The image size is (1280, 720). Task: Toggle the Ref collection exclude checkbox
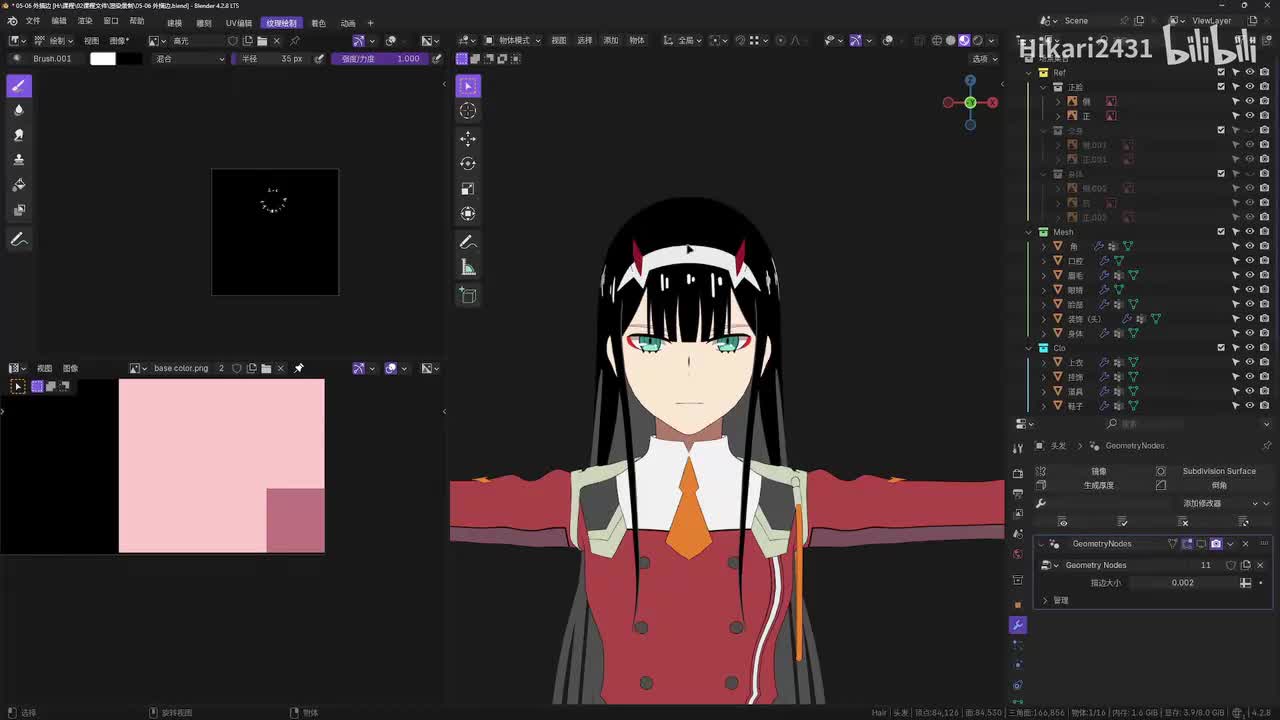(x=1221, y=72)
